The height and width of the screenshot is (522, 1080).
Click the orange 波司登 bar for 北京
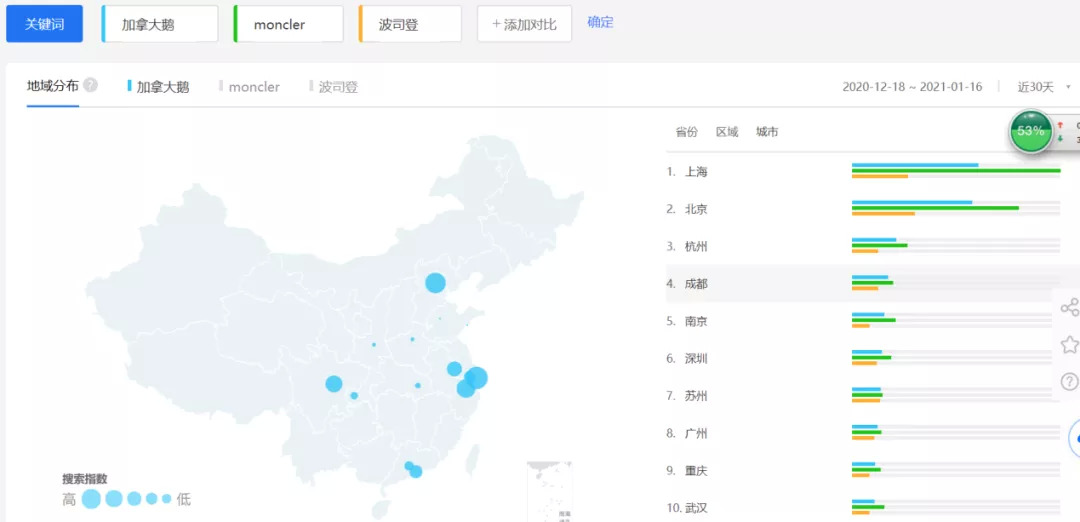pos(883,213)
